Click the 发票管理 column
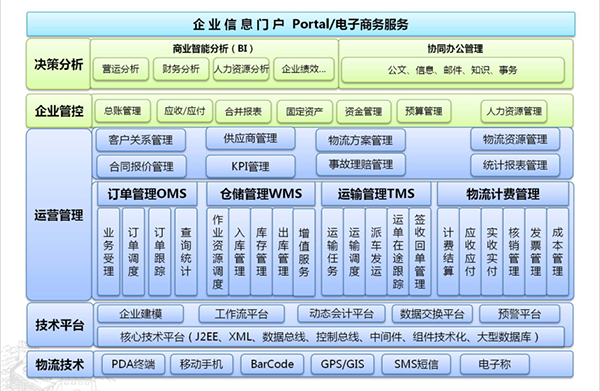Screen dimensions: 600x391 (x=536, y=252)
